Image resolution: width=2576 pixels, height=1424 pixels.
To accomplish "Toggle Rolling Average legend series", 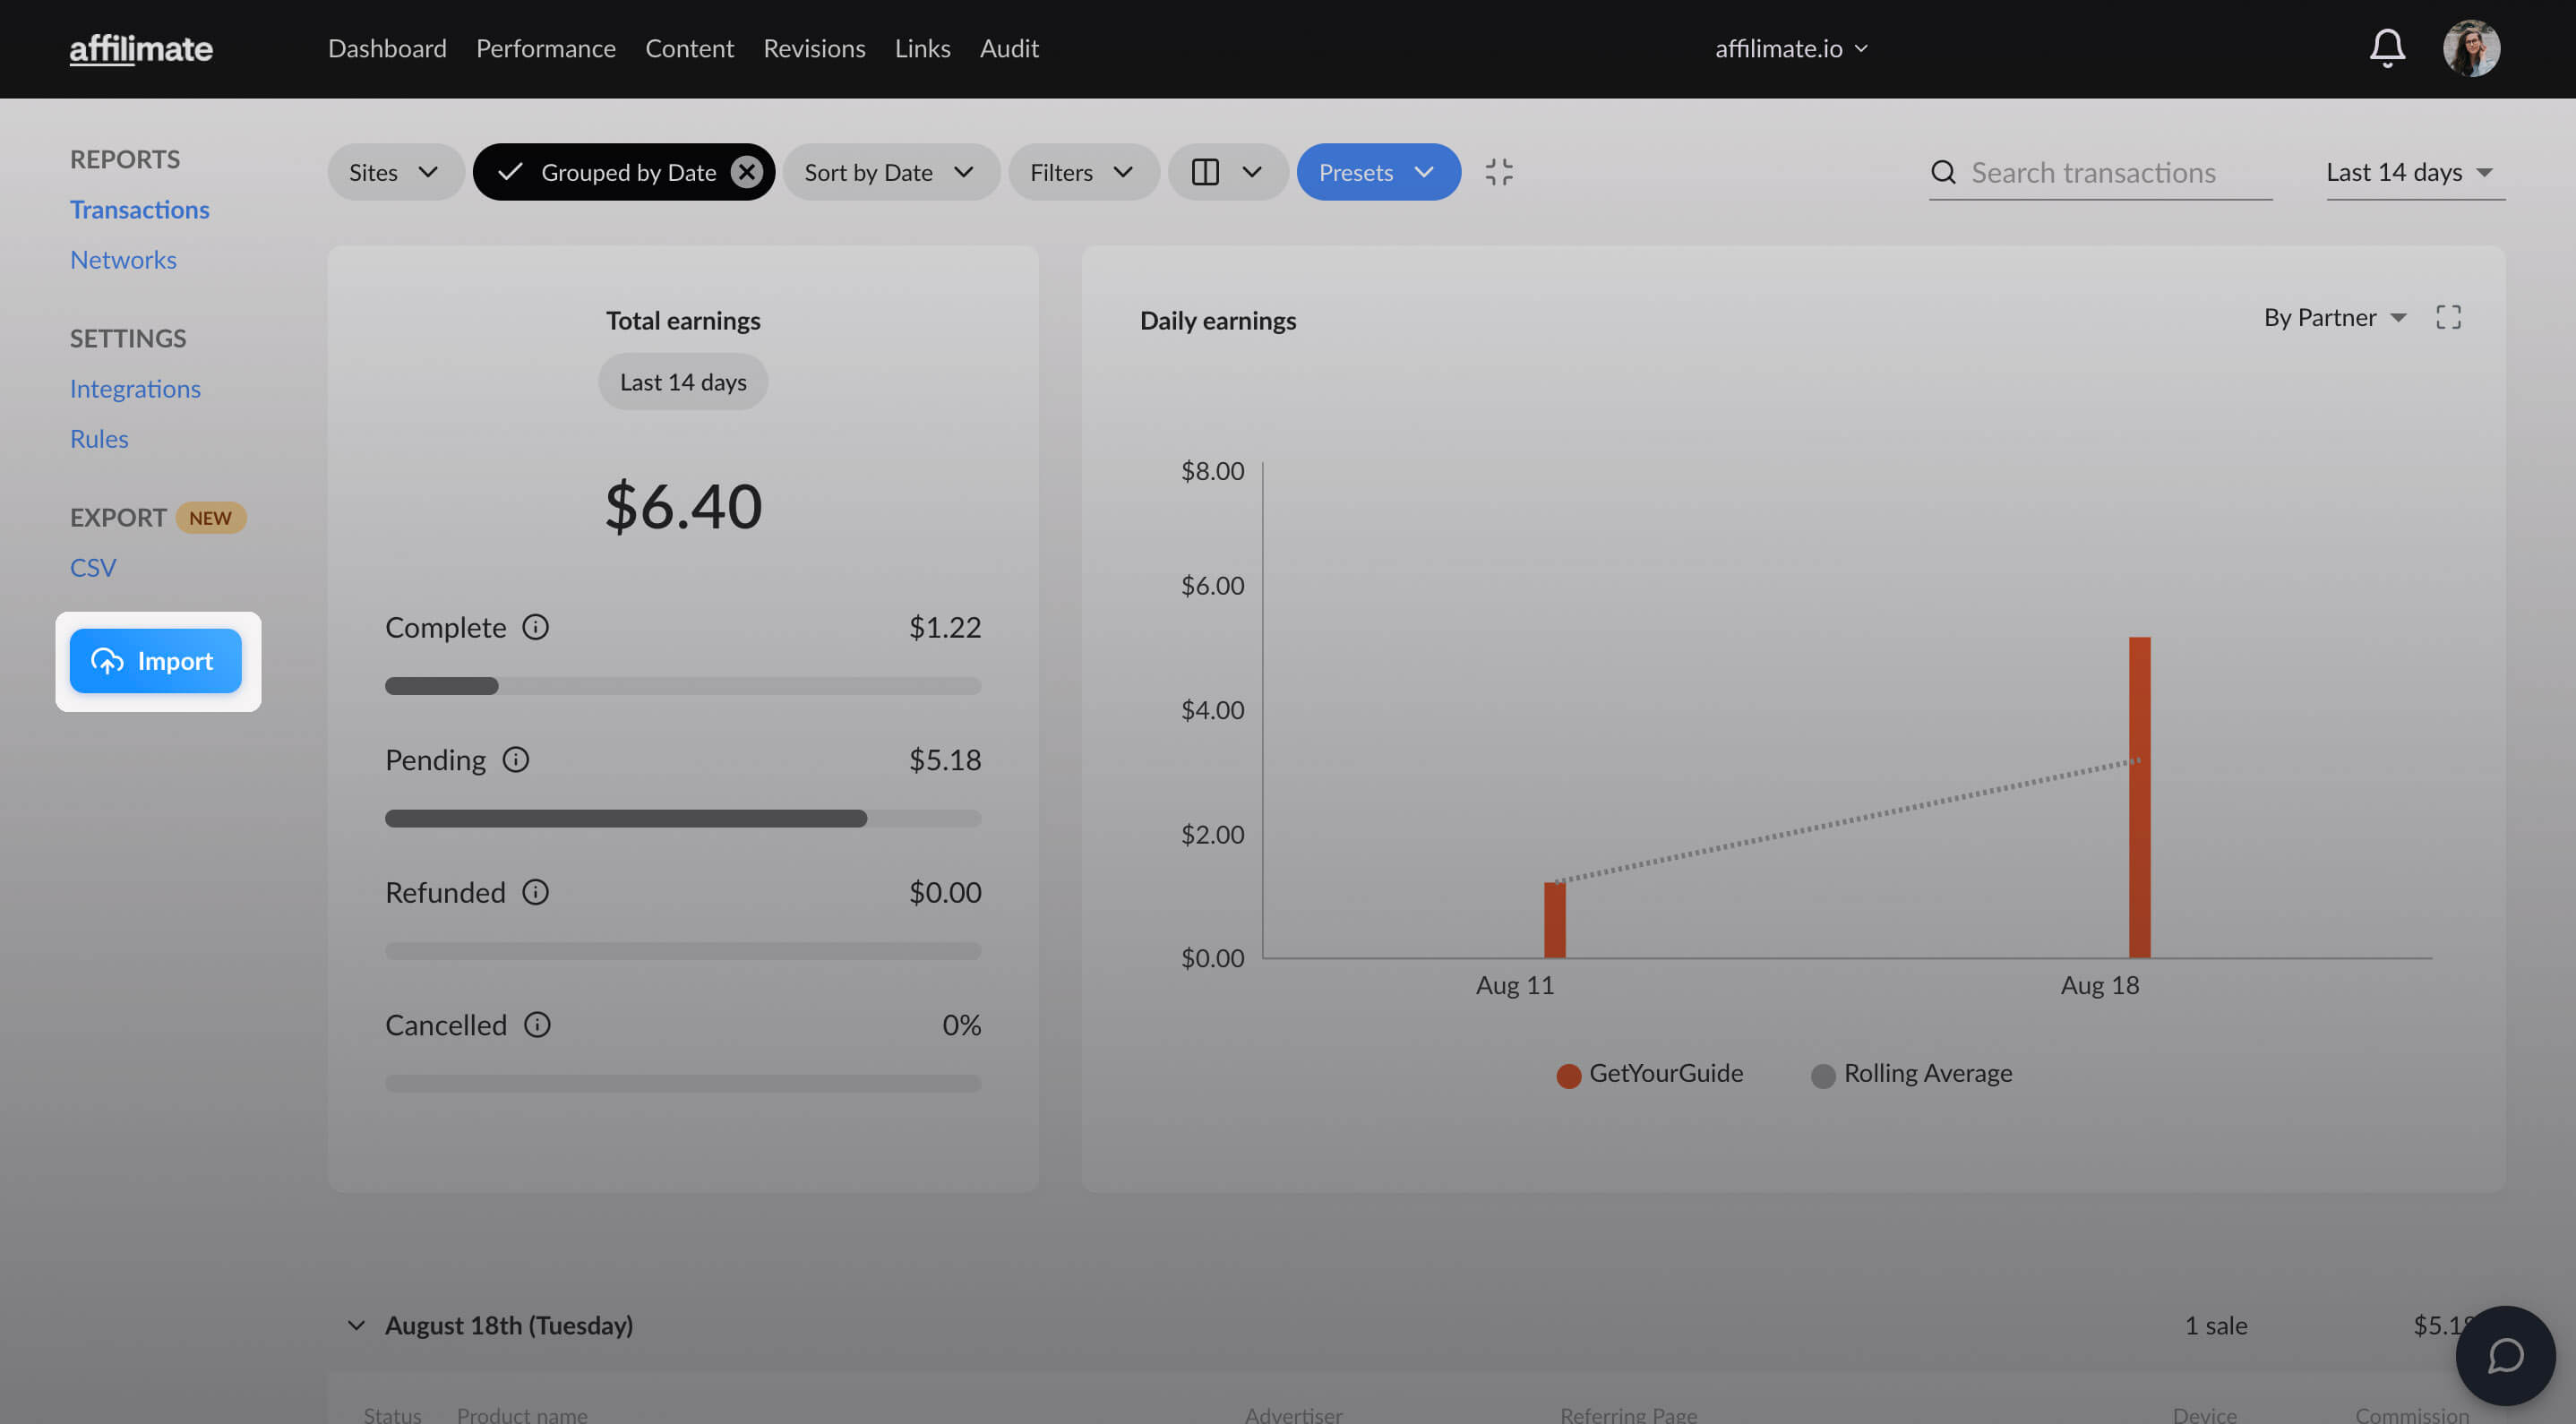I will (x=1912, y=1073).
